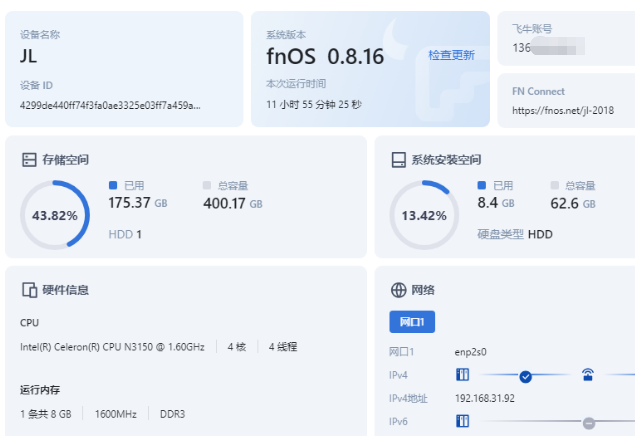
Task: Click the IPv4 network port icon
Action: [462, 374]
